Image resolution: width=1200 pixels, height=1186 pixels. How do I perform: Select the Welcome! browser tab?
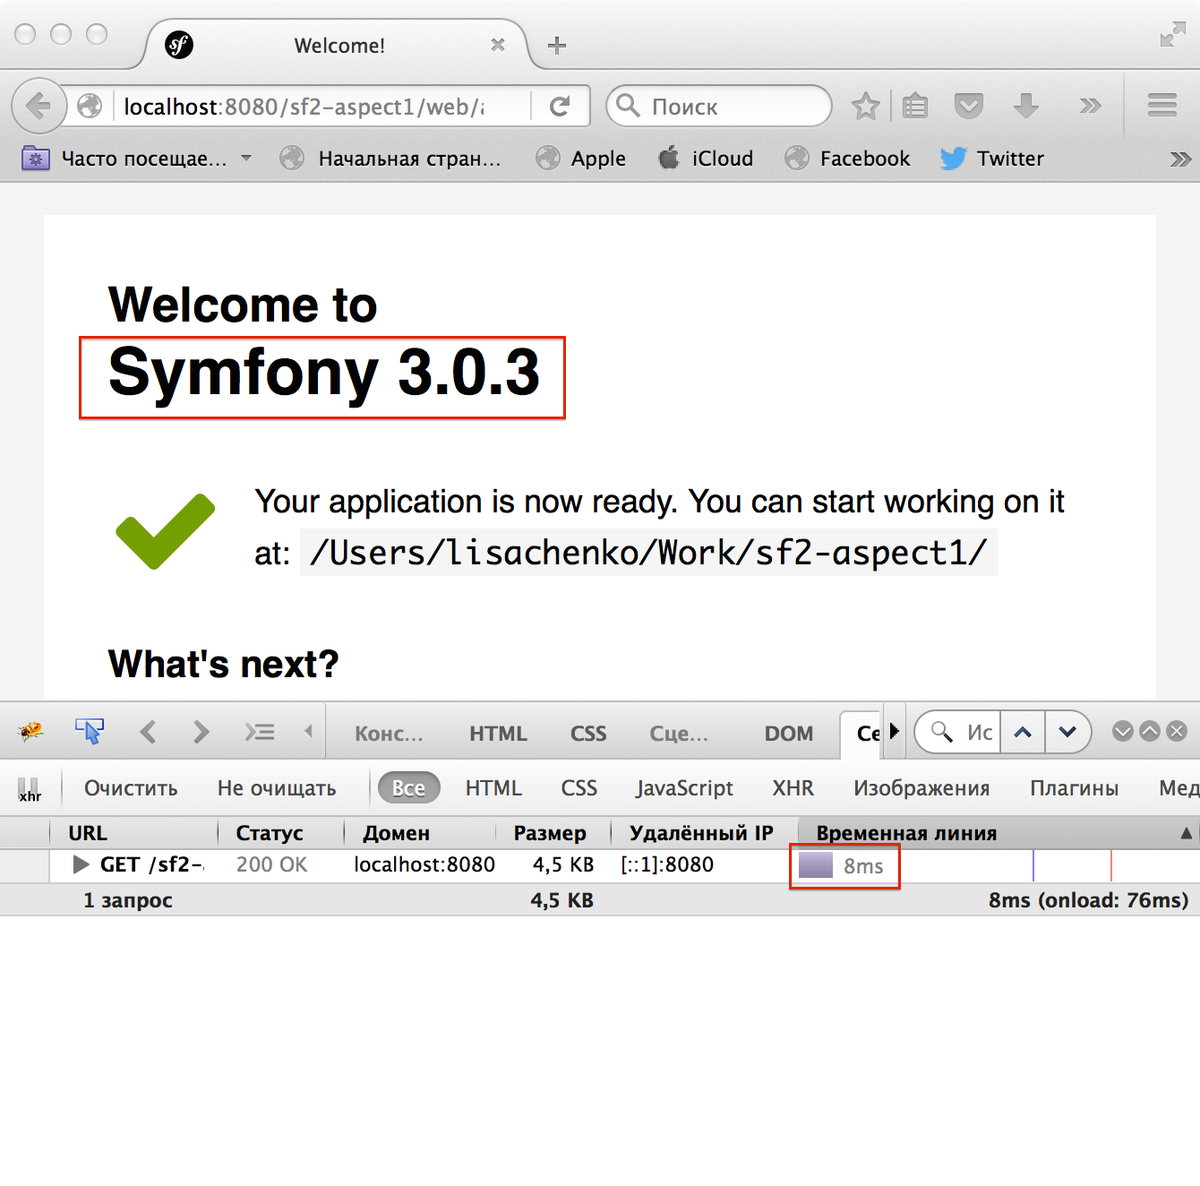(x=339, y=45)
